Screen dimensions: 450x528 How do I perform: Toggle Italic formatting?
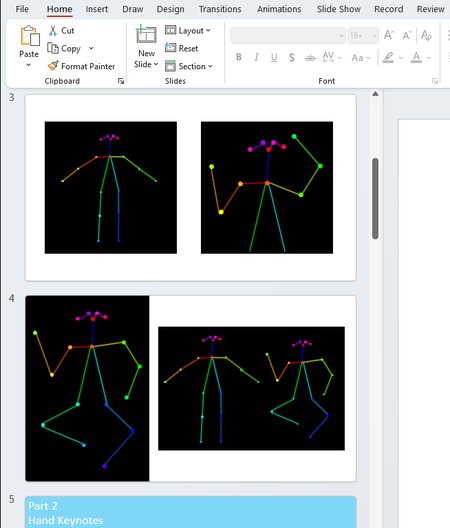256,57
